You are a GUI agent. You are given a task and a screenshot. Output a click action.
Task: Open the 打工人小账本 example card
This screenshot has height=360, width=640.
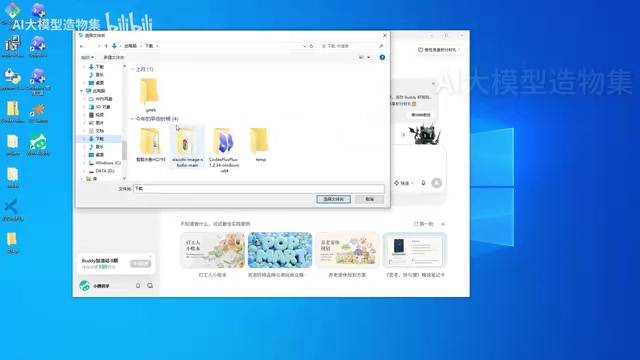click(212, 255)
